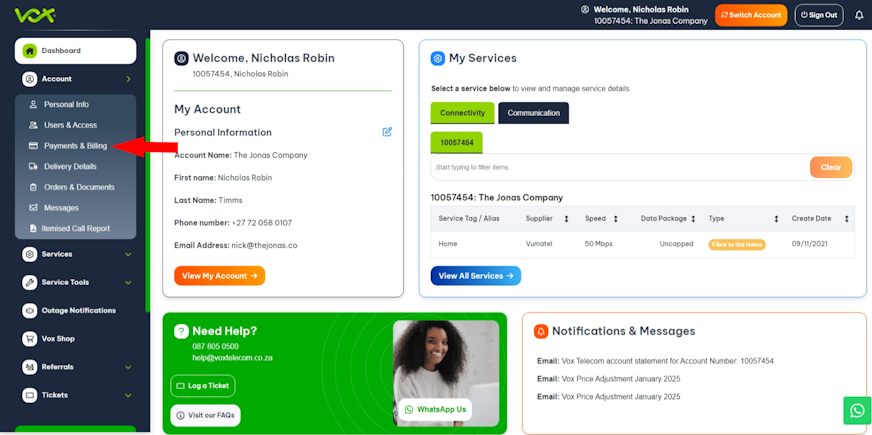Edit personal information pencil icon
Screen dimensions: 872x435
coord(387,132)
